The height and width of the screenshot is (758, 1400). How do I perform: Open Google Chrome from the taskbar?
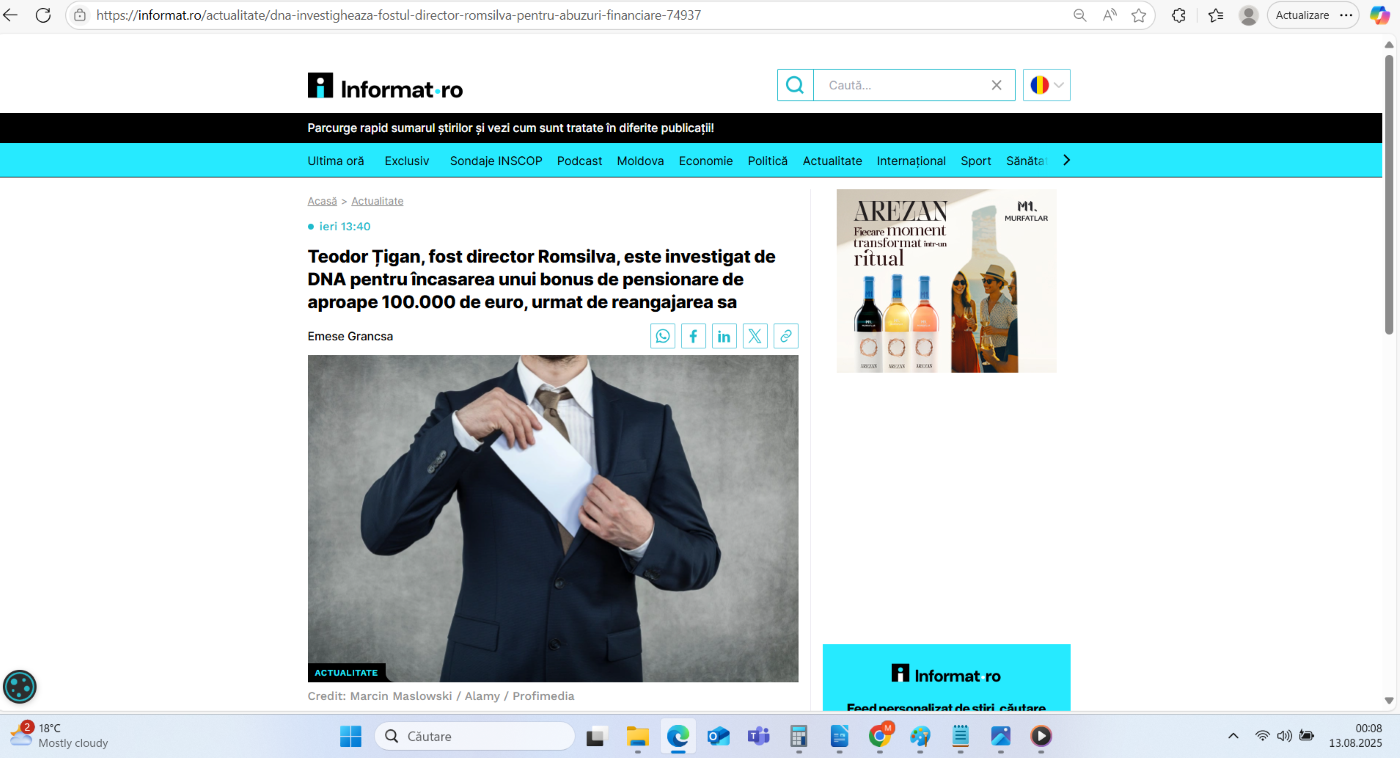click(879, 737)
